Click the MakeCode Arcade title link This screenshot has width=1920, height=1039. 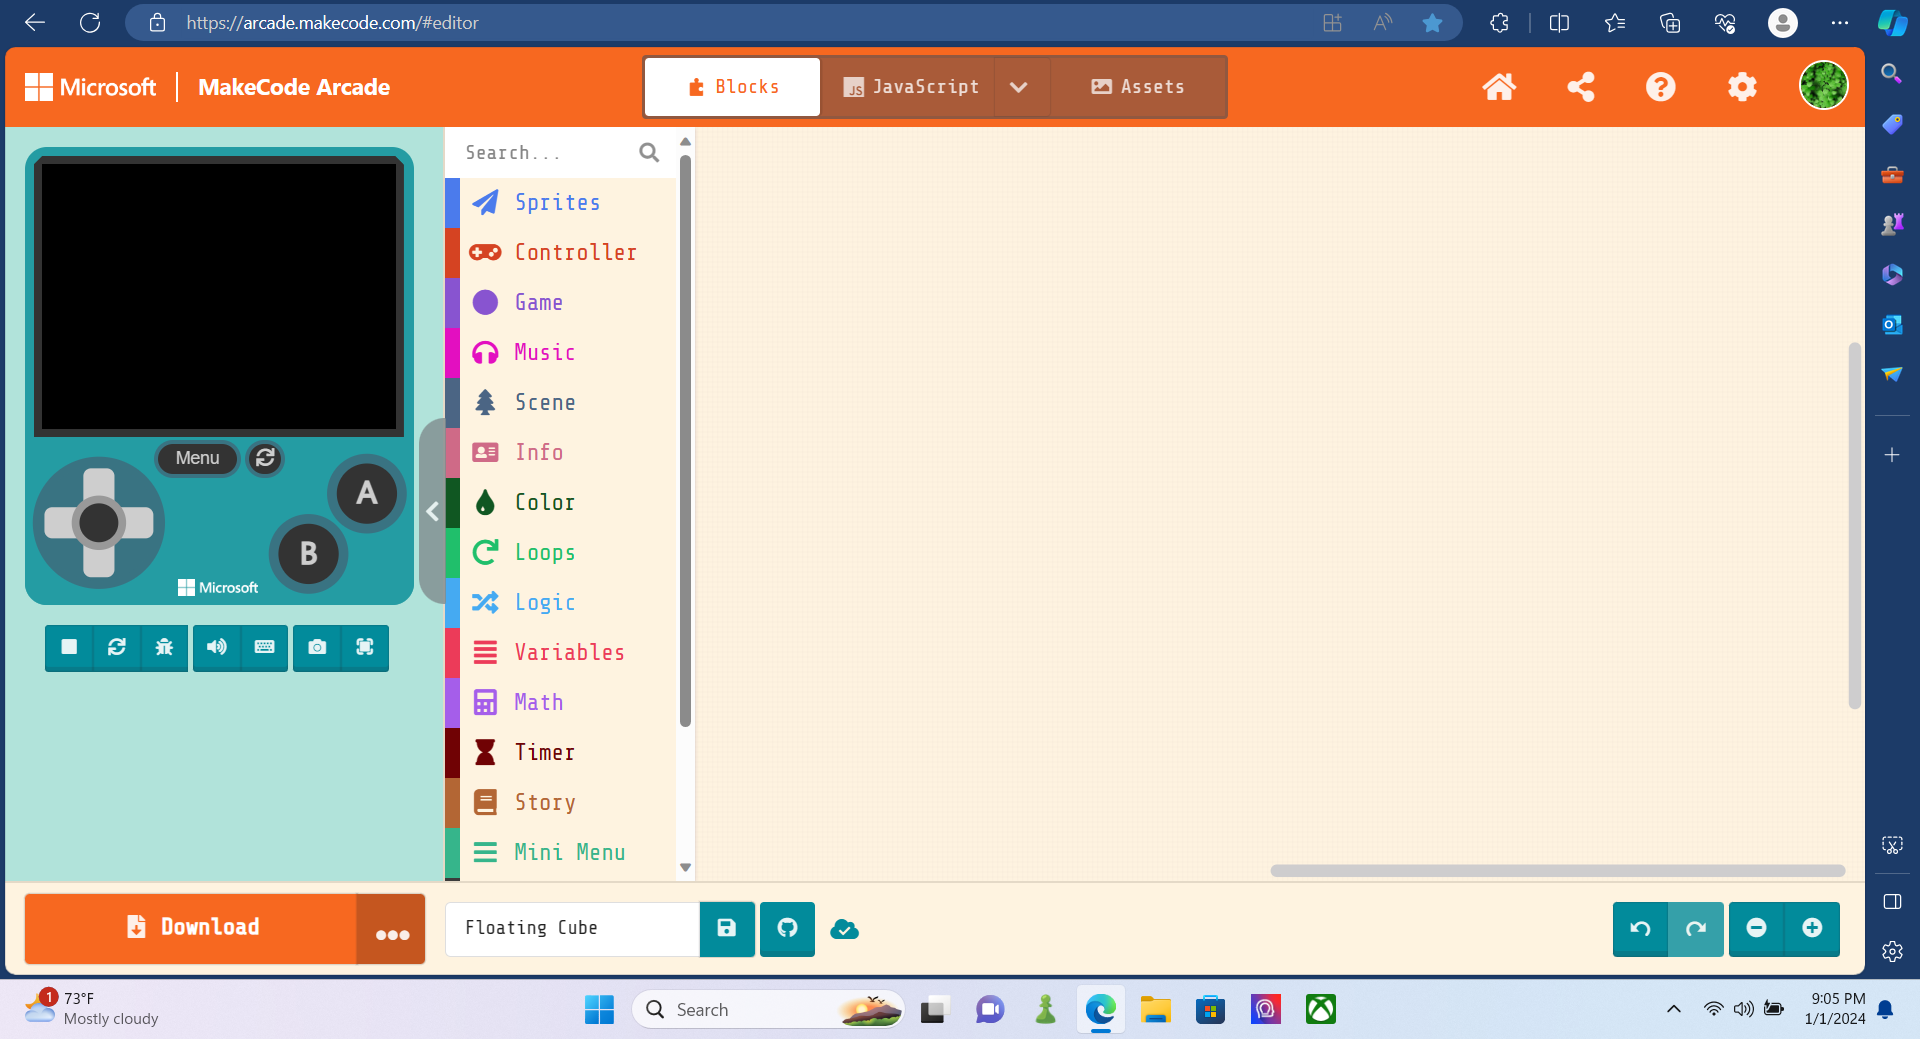pos(294,87)
